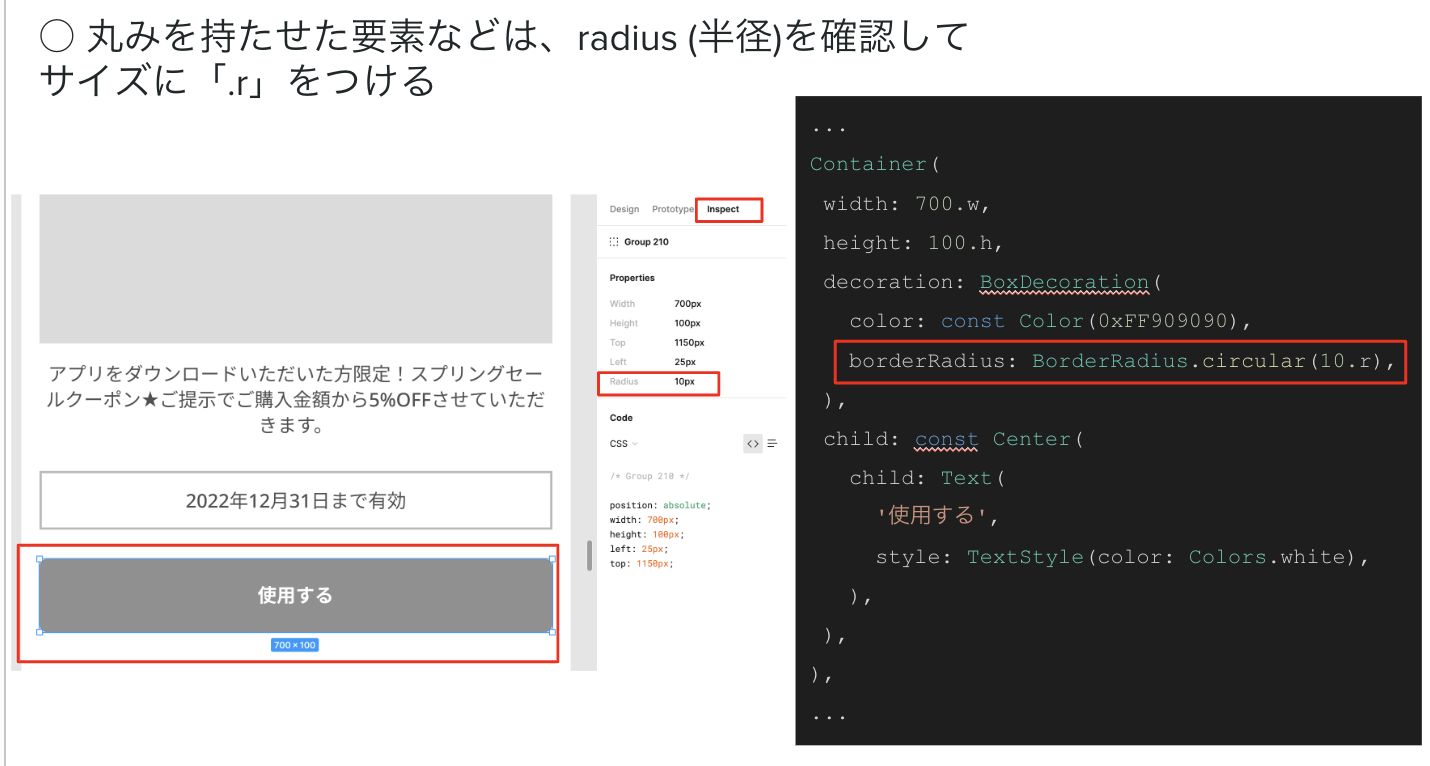Screen dimensions: 1430x766
Task: Click the 'height: 100.h,' code line
Action: click(x=913, y=243)
